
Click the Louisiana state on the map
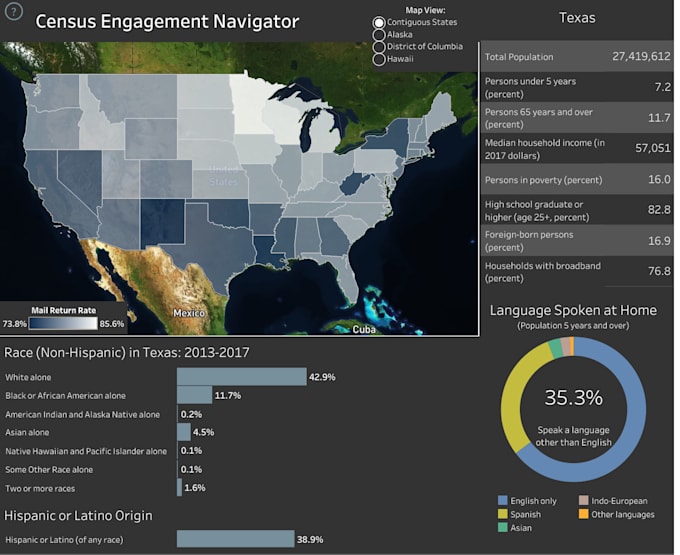265,250
